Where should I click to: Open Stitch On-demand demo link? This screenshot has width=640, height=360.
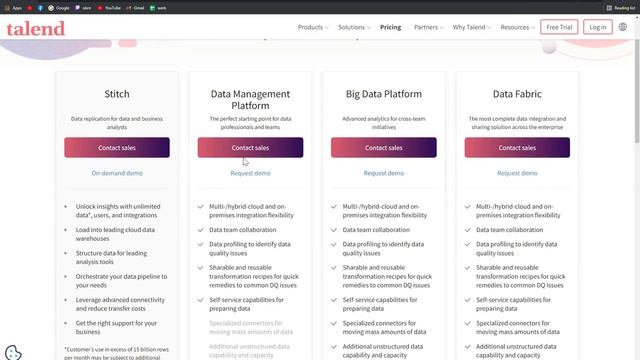117,173
